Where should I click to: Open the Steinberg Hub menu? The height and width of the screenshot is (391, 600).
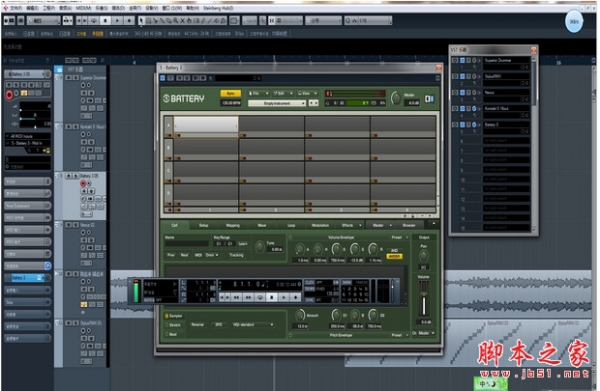click(218, 8)
